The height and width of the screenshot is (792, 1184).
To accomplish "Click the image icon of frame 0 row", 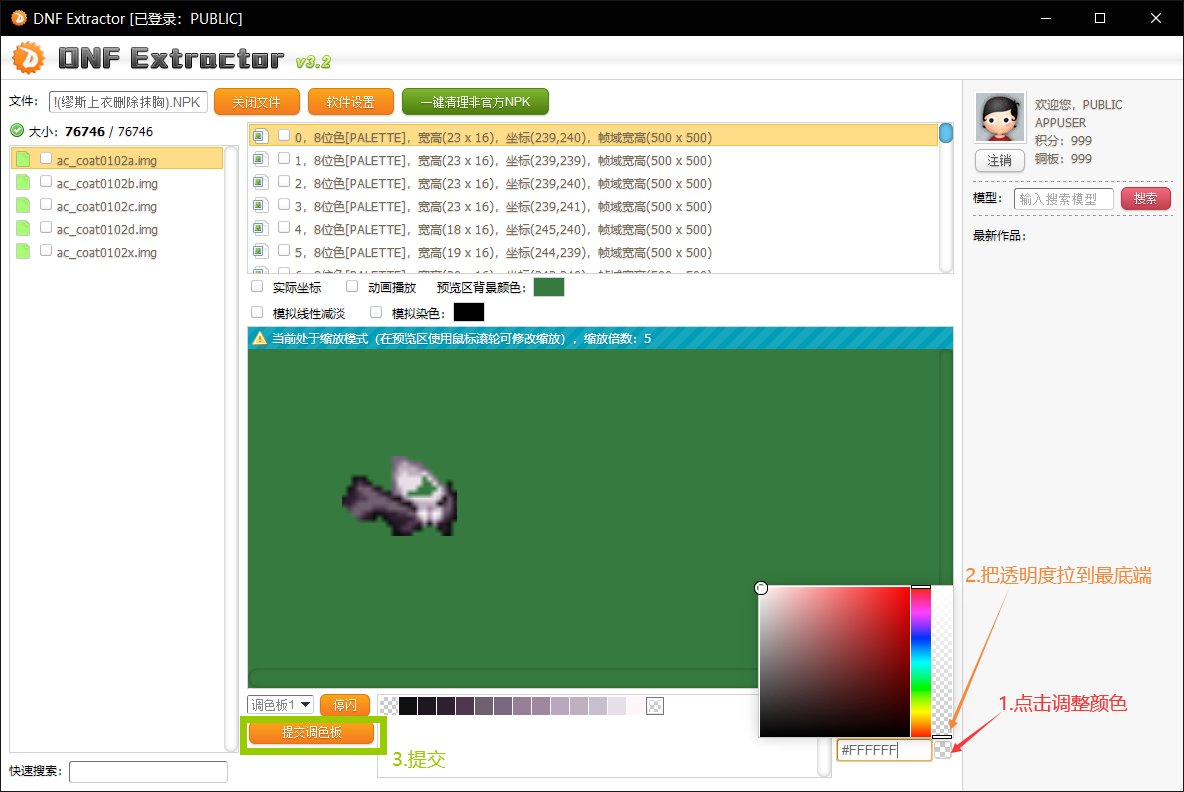I will point(261,137).
